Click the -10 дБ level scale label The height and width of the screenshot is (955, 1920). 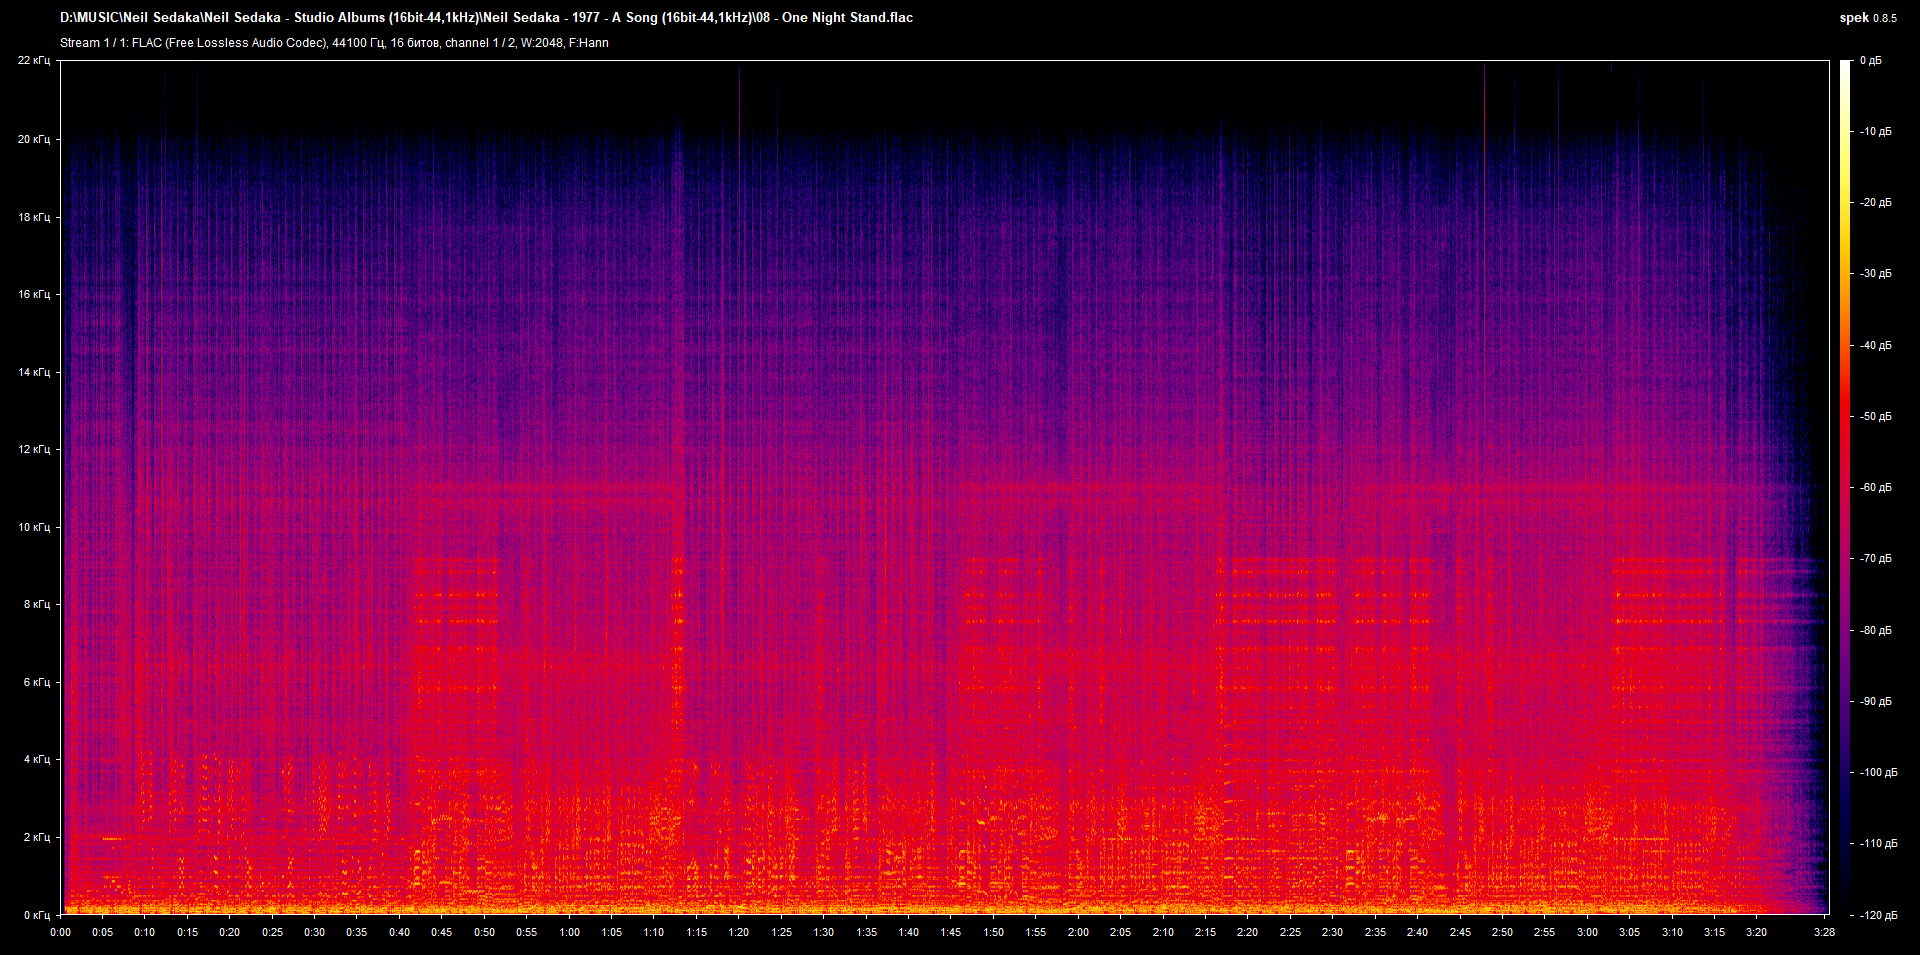pos(1875,132)
